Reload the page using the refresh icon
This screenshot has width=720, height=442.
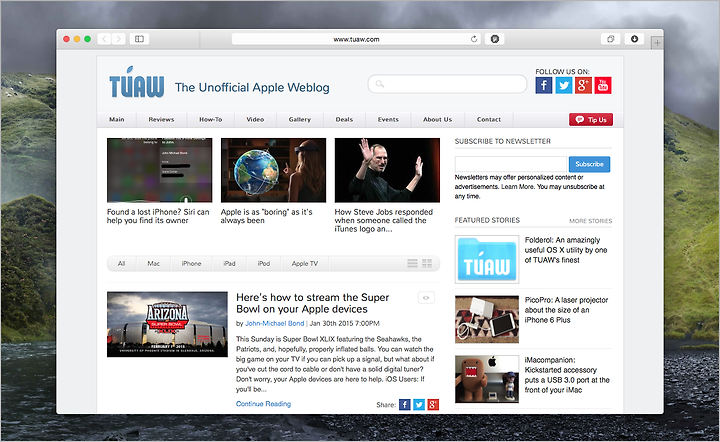point(474,39)
